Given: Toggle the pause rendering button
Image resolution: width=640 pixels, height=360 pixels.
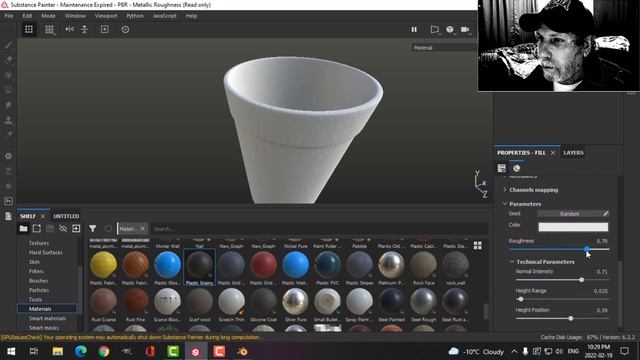Looking at the screenshot, I should (x=414, y=29).
